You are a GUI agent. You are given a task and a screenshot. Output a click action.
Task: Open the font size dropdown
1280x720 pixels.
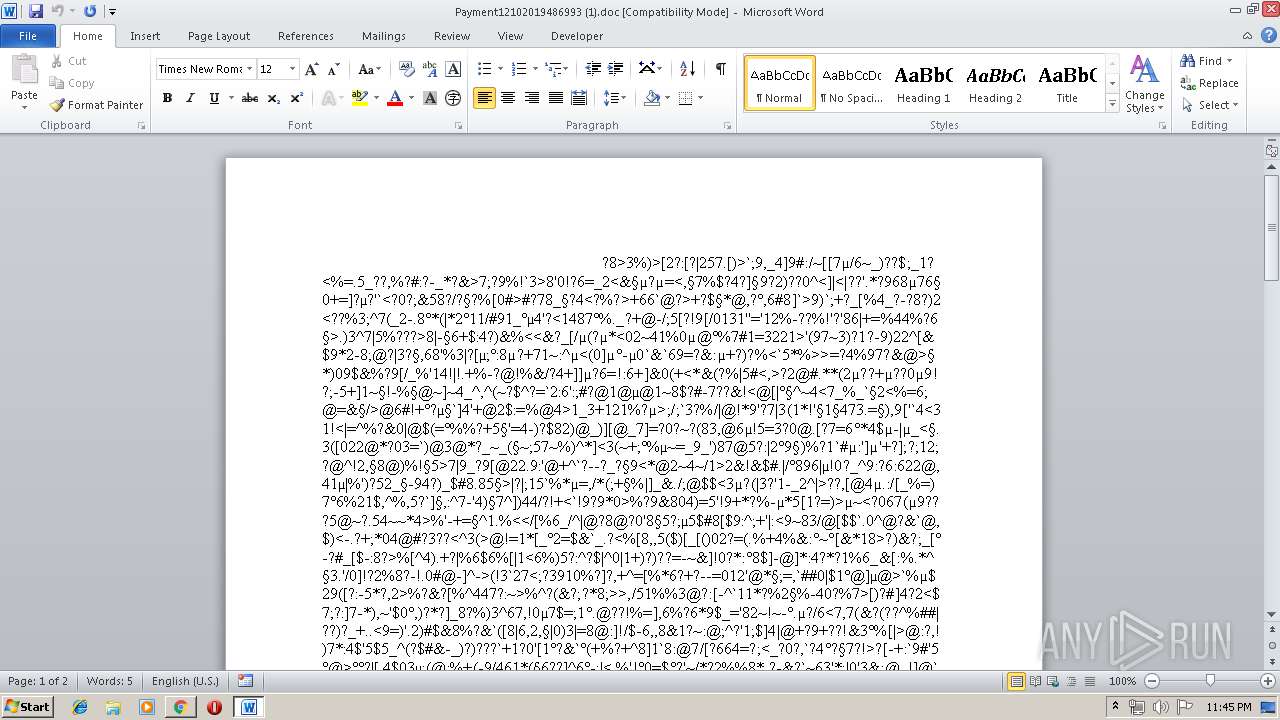(x=292, y=69)
